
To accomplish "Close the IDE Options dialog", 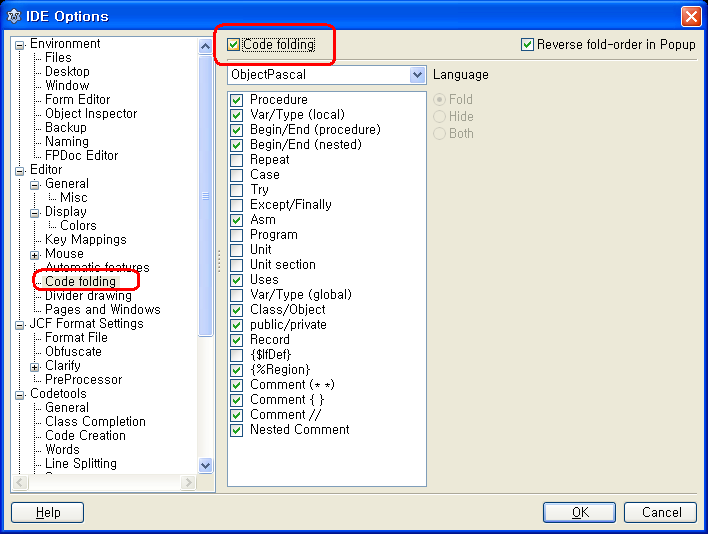I will coord(691,17).
